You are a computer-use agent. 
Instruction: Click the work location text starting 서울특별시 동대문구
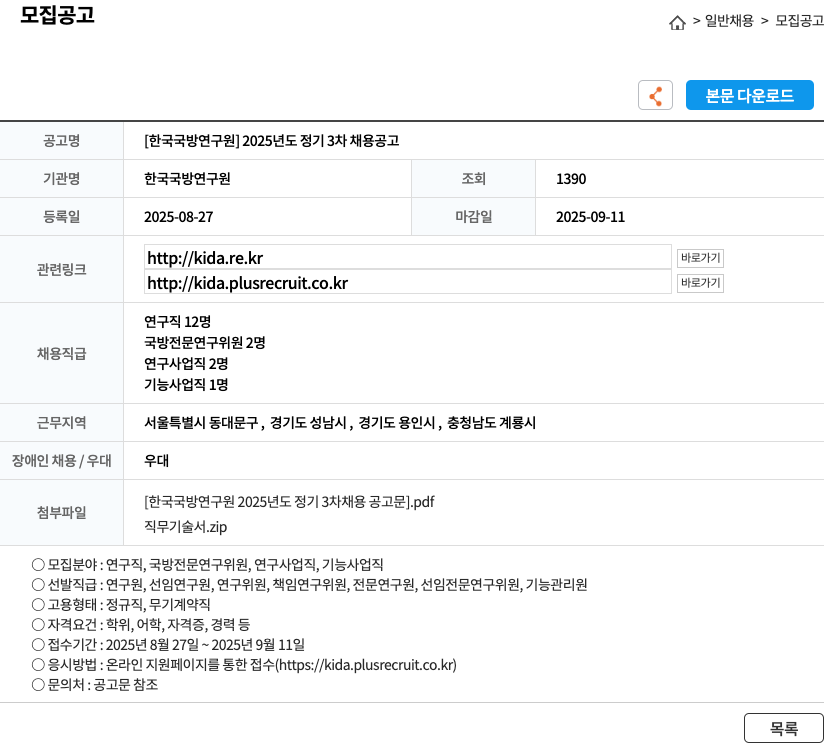point(339,422)
